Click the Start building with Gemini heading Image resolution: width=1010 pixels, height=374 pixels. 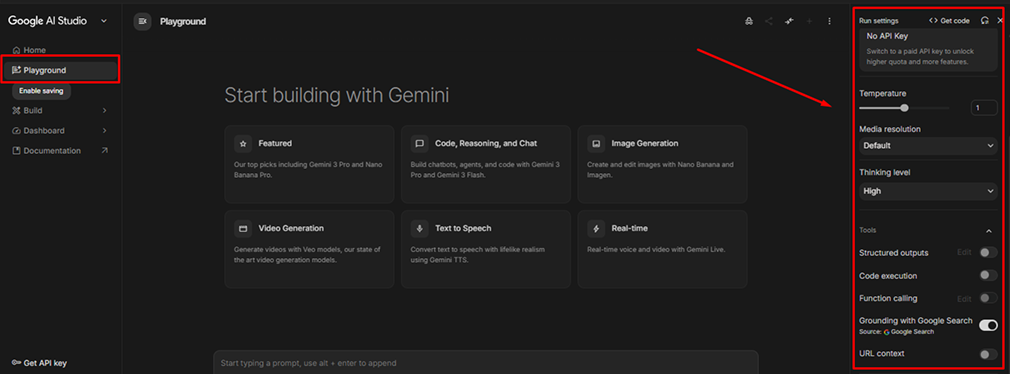[336, 96]
